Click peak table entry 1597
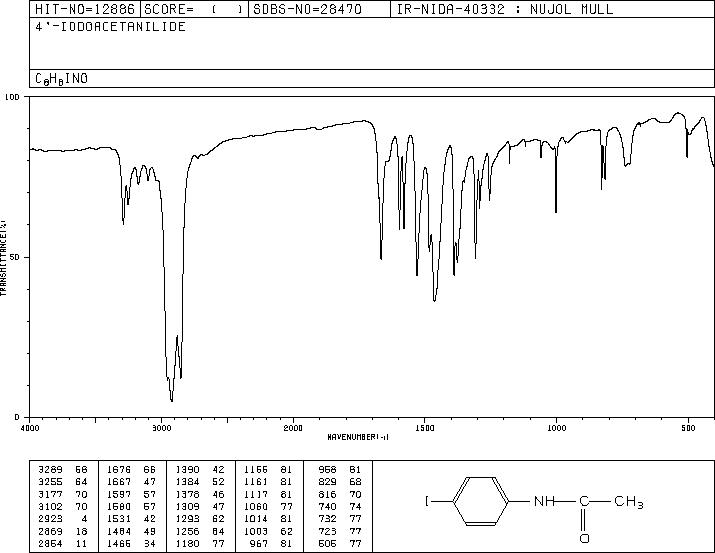The height and width of the screenshot is (553, 715). (x=131, y=494)
